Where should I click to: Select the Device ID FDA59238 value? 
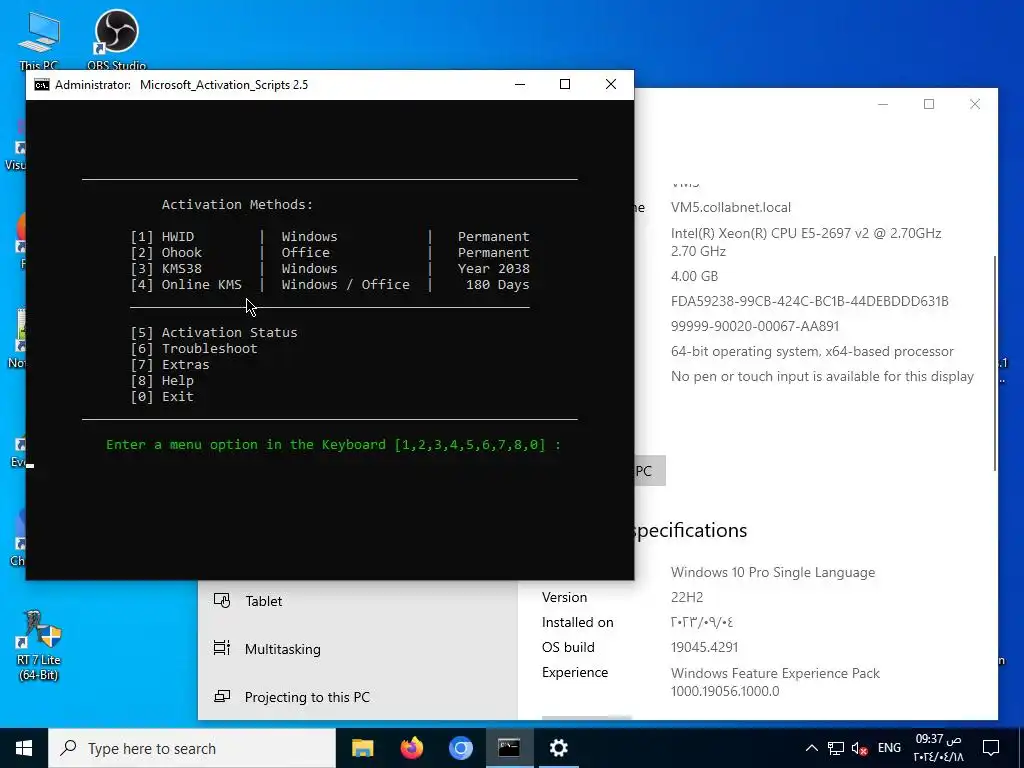810,301
